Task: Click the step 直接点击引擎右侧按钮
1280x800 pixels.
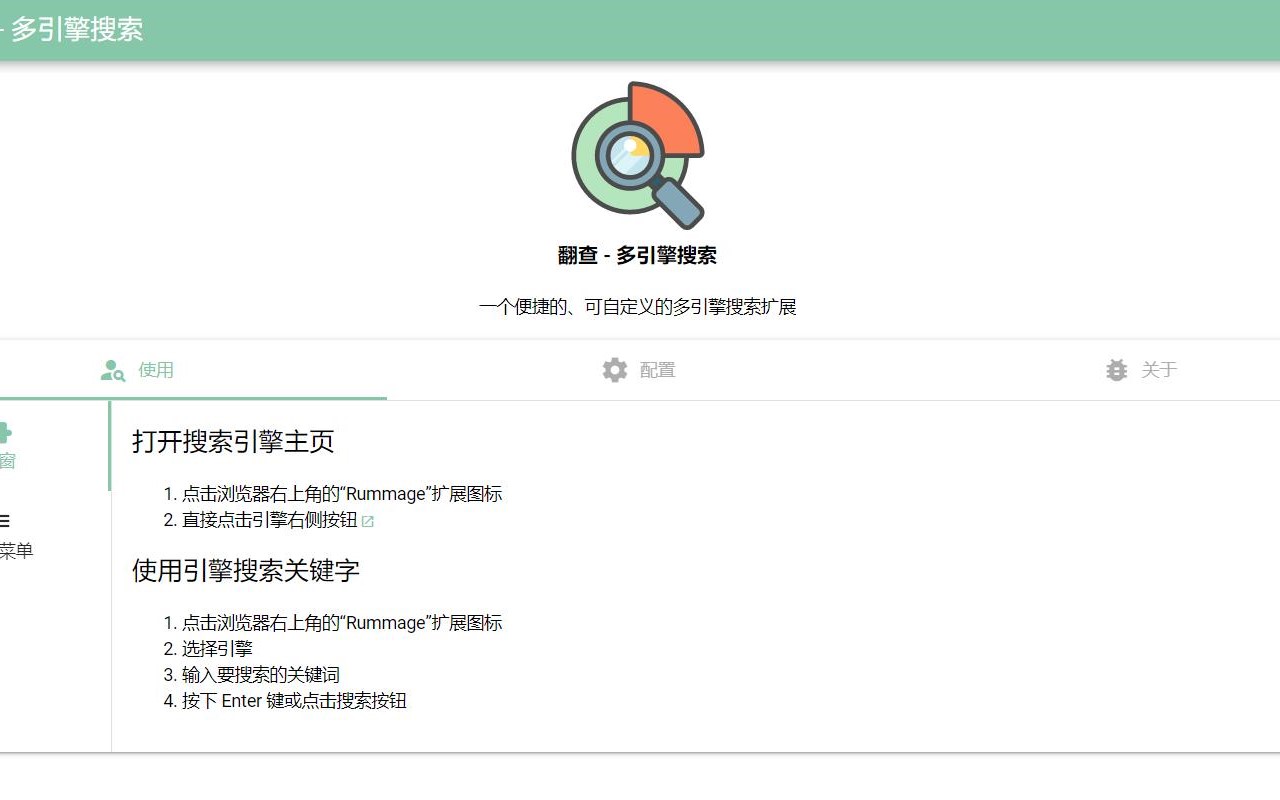Action: tap(269, 520)
